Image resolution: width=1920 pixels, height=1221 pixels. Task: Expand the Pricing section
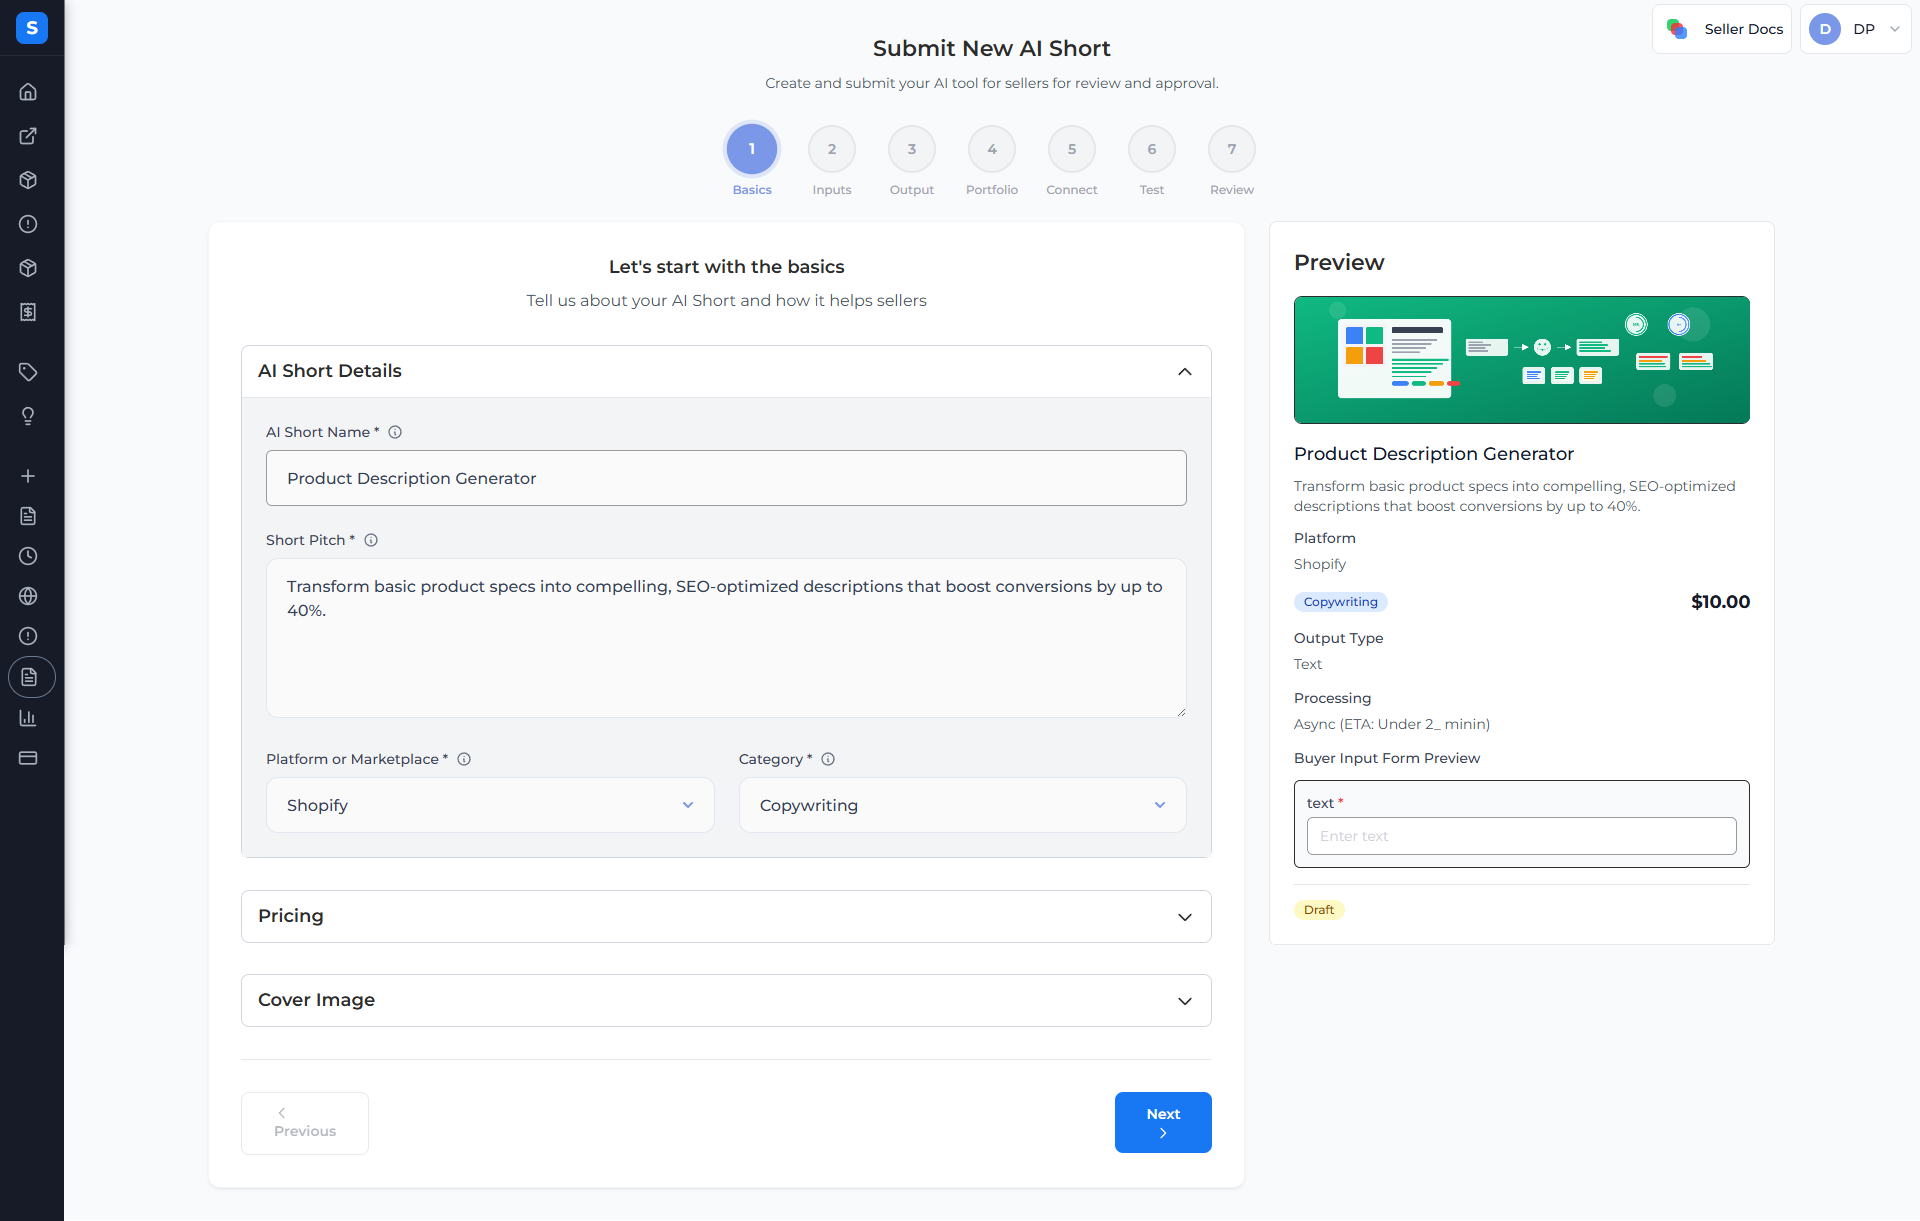[726, 916]
